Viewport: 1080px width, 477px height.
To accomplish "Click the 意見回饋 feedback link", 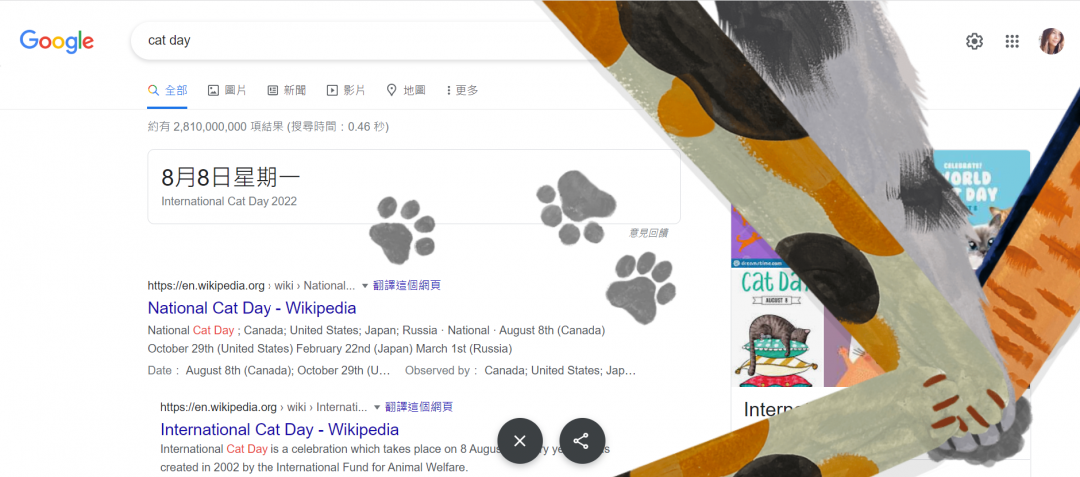I will [x=648, y=233].
